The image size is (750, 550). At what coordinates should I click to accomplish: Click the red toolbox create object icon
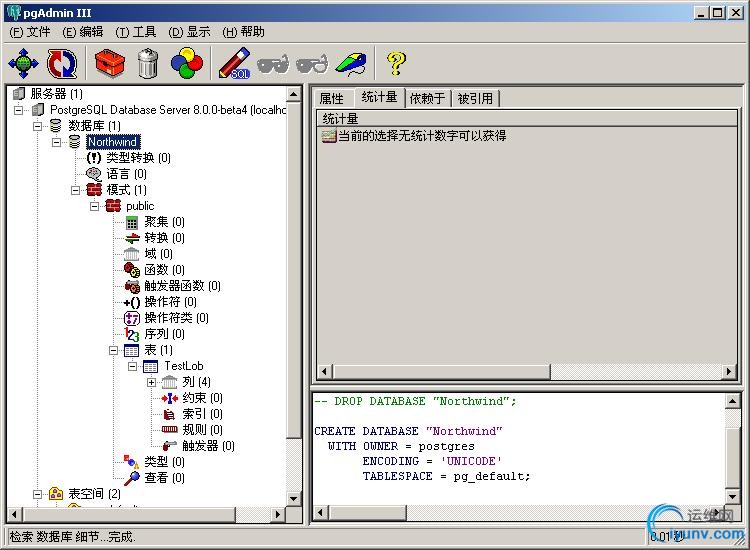pyautogui.click(x=110, y=63)
